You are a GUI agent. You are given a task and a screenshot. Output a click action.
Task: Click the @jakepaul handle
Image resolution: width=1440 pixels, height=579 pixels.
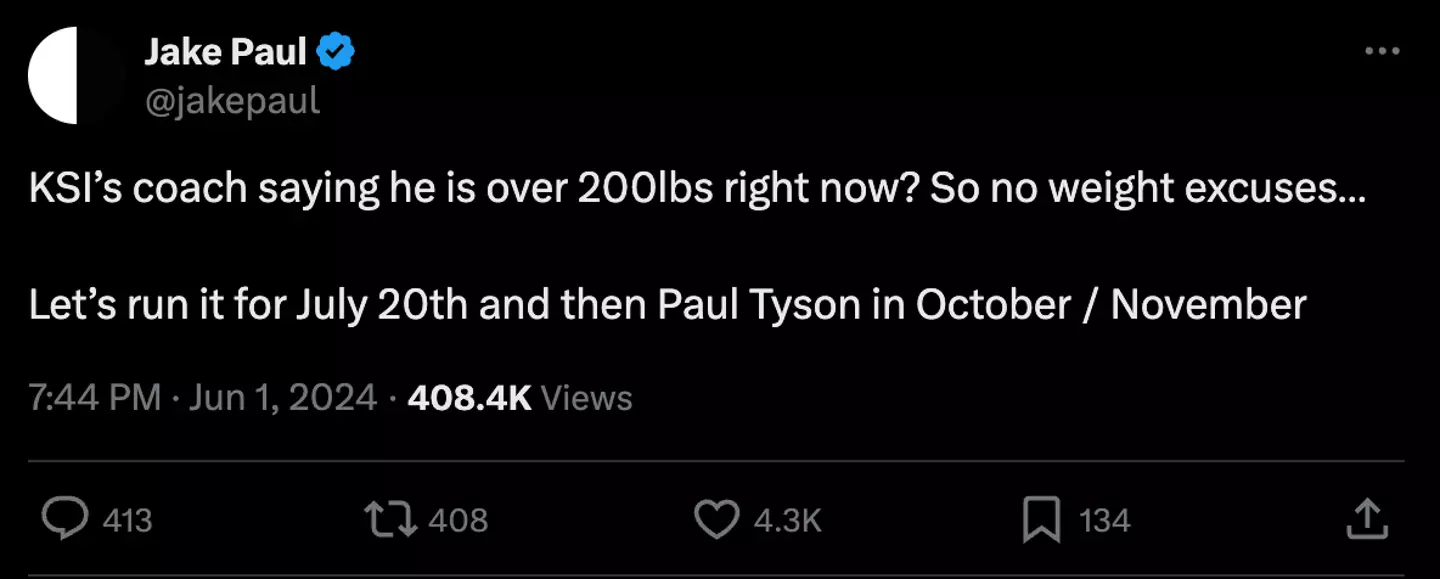coord(231,99)
